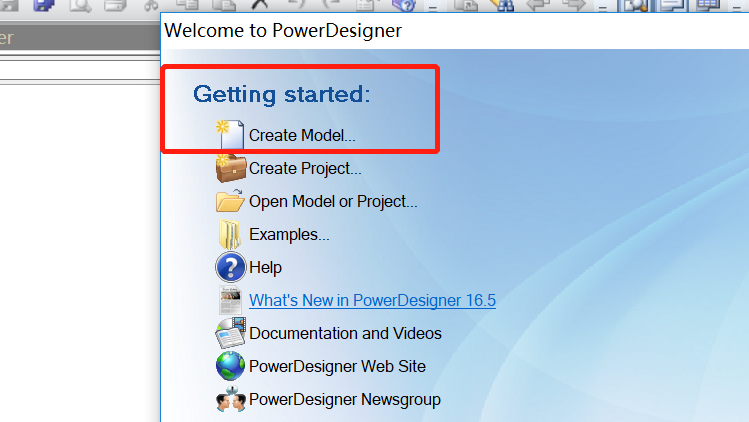Click the blue question-mark Help icon

point(231,267)
